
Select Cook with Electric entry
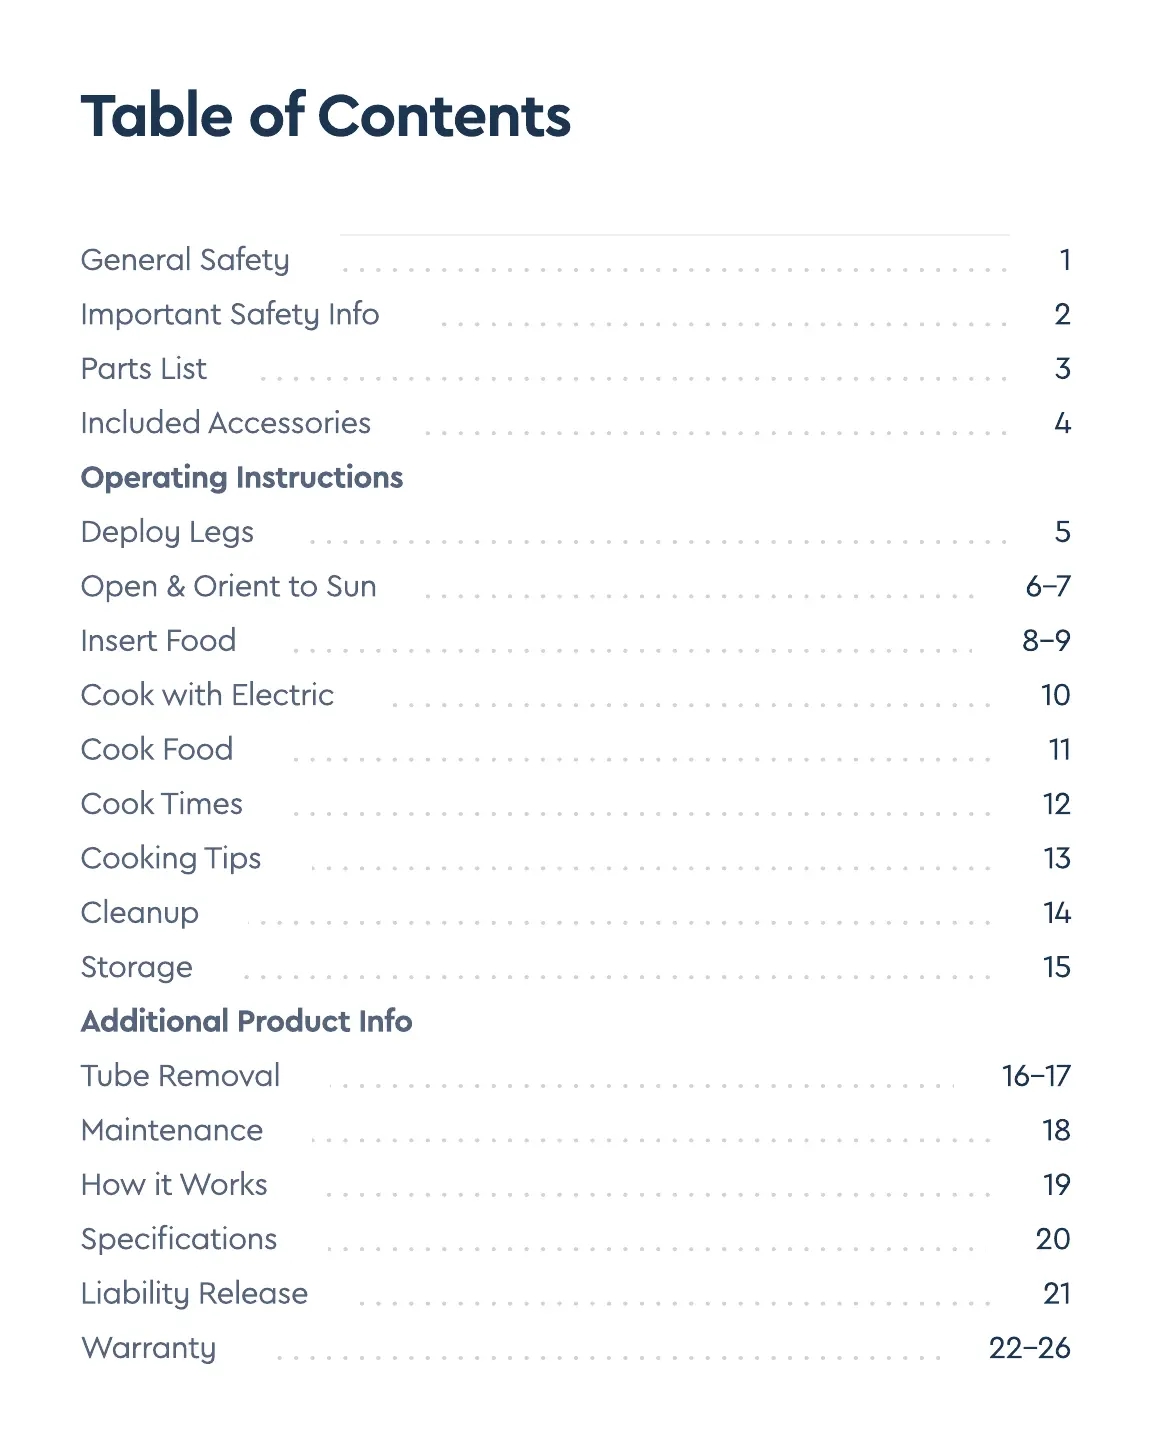pos(207,695)
